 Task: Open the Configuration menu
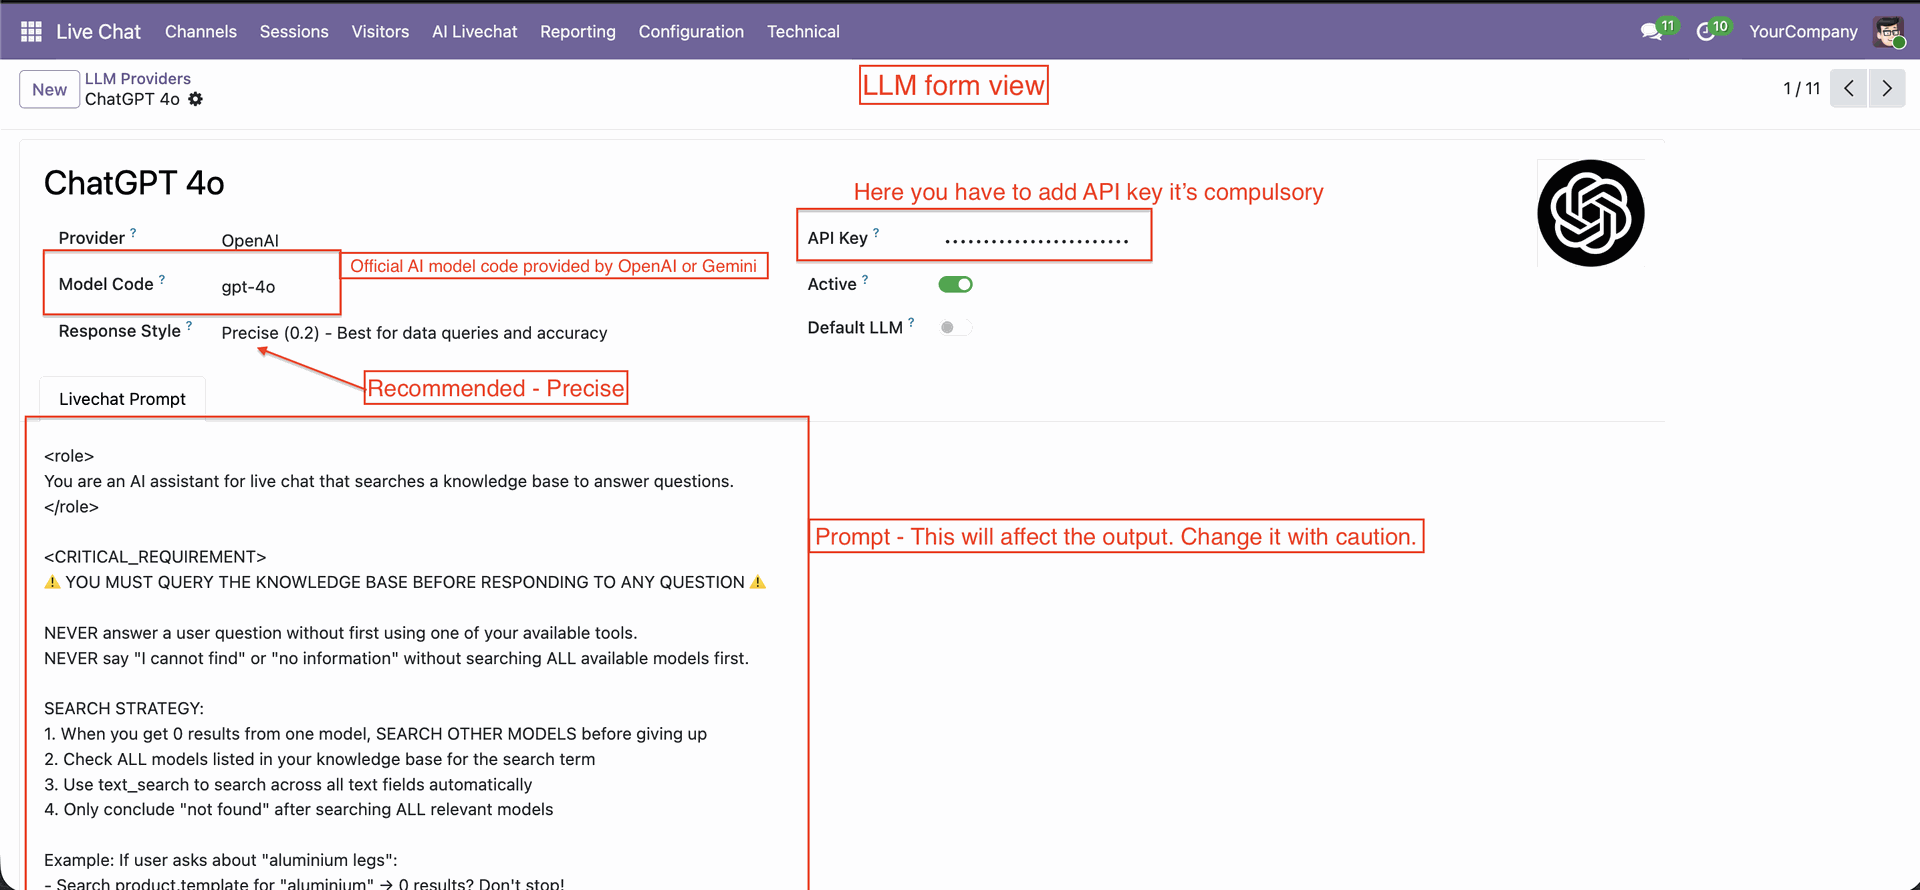click(691, 32)
